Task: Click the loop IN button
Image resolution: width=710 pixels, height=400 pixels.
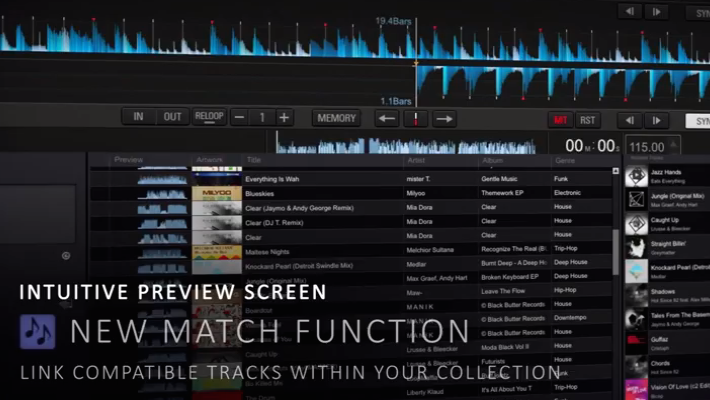Action: click(x=138, y=117)
